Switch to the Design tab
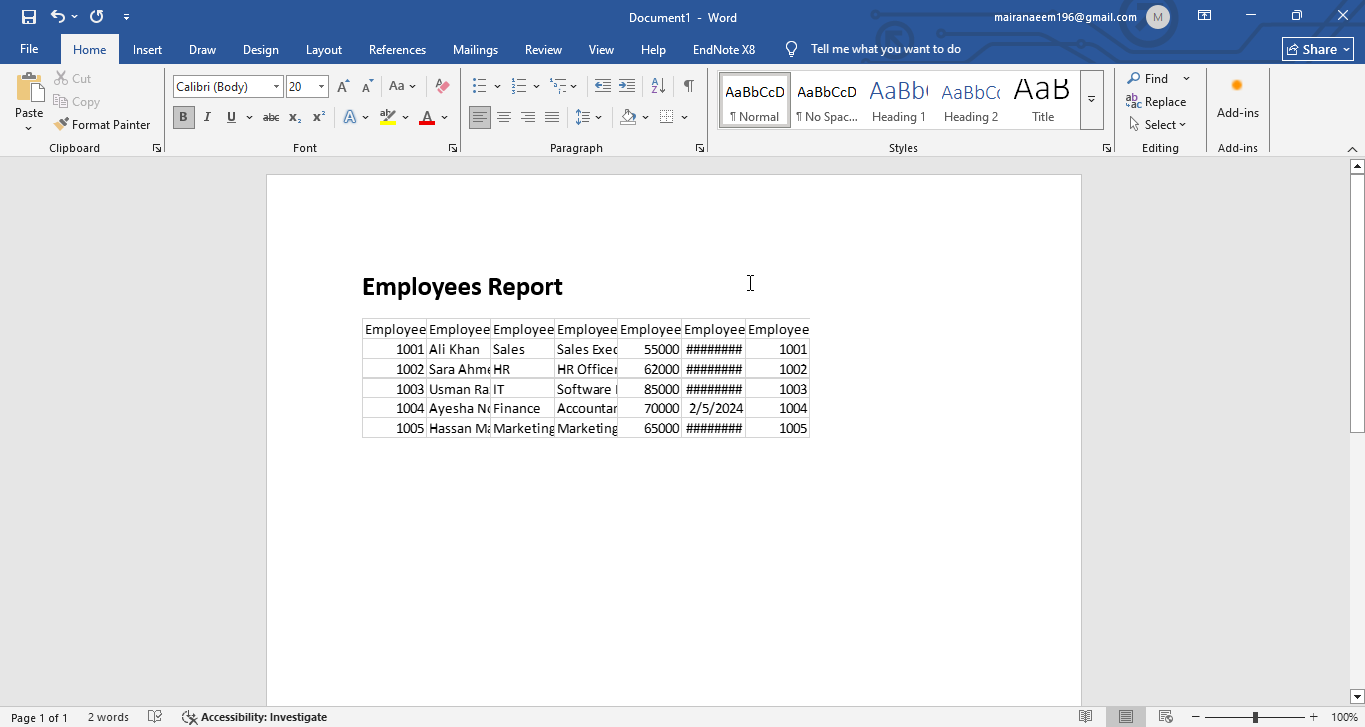The width and height of the screenshot is (1365, 727). tap(261, 49)
